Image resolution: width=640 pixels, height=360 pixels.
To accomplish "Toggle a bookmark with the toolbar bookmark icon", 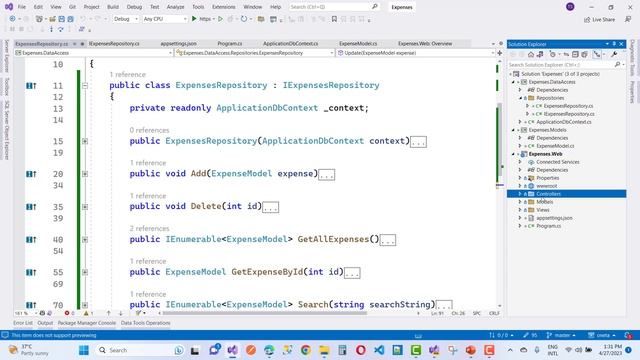I will [334, 19].
